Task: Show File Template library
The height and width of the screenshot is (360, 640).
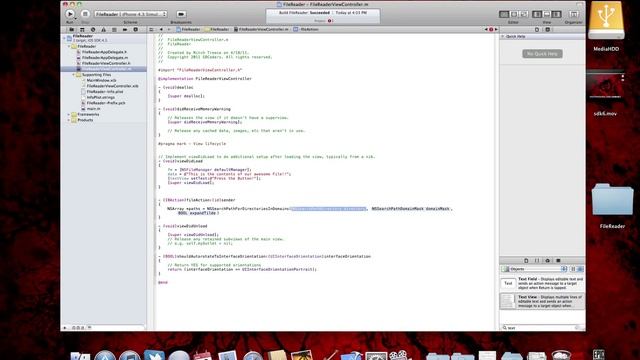Action: [x=526, y=260]
